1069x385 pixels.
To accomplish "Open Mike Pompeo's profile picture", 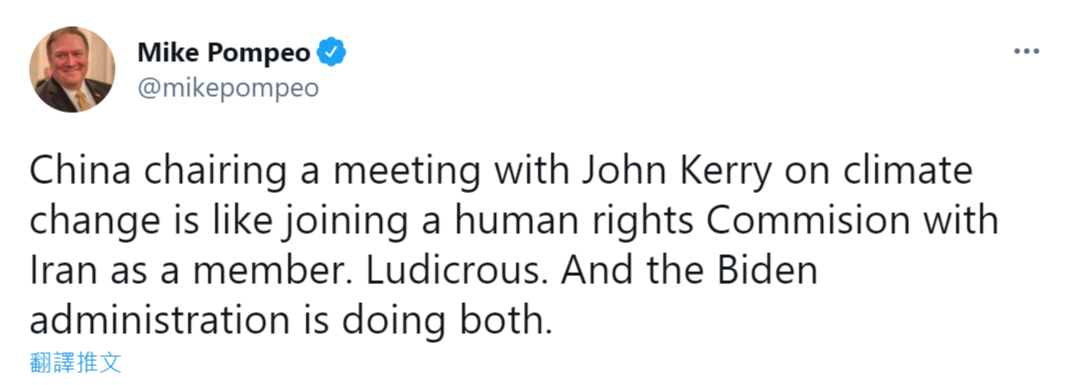I will (x=72, y=70).
